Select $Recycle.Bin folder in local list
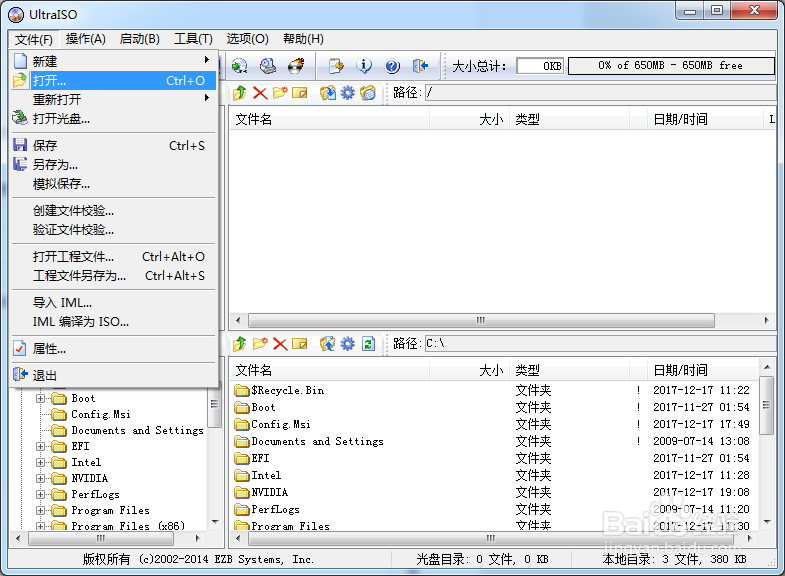This screenshot has width=785, height=576. point(279,390)
